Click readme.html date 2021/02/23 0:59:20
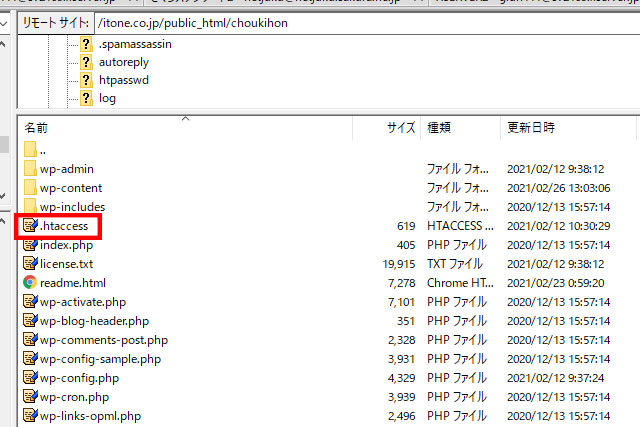 click(x=556, y=283)
